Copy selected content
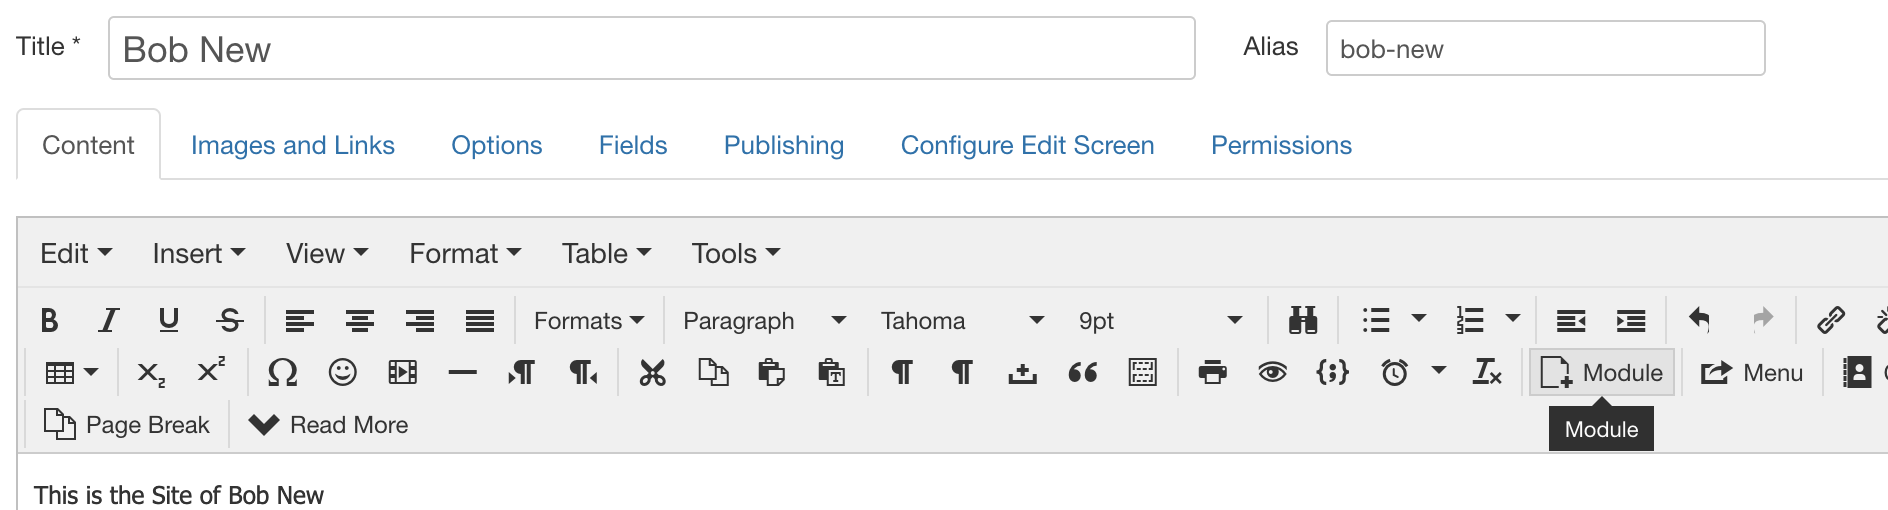Screen dimensions: 1888x510 (712, 373)
